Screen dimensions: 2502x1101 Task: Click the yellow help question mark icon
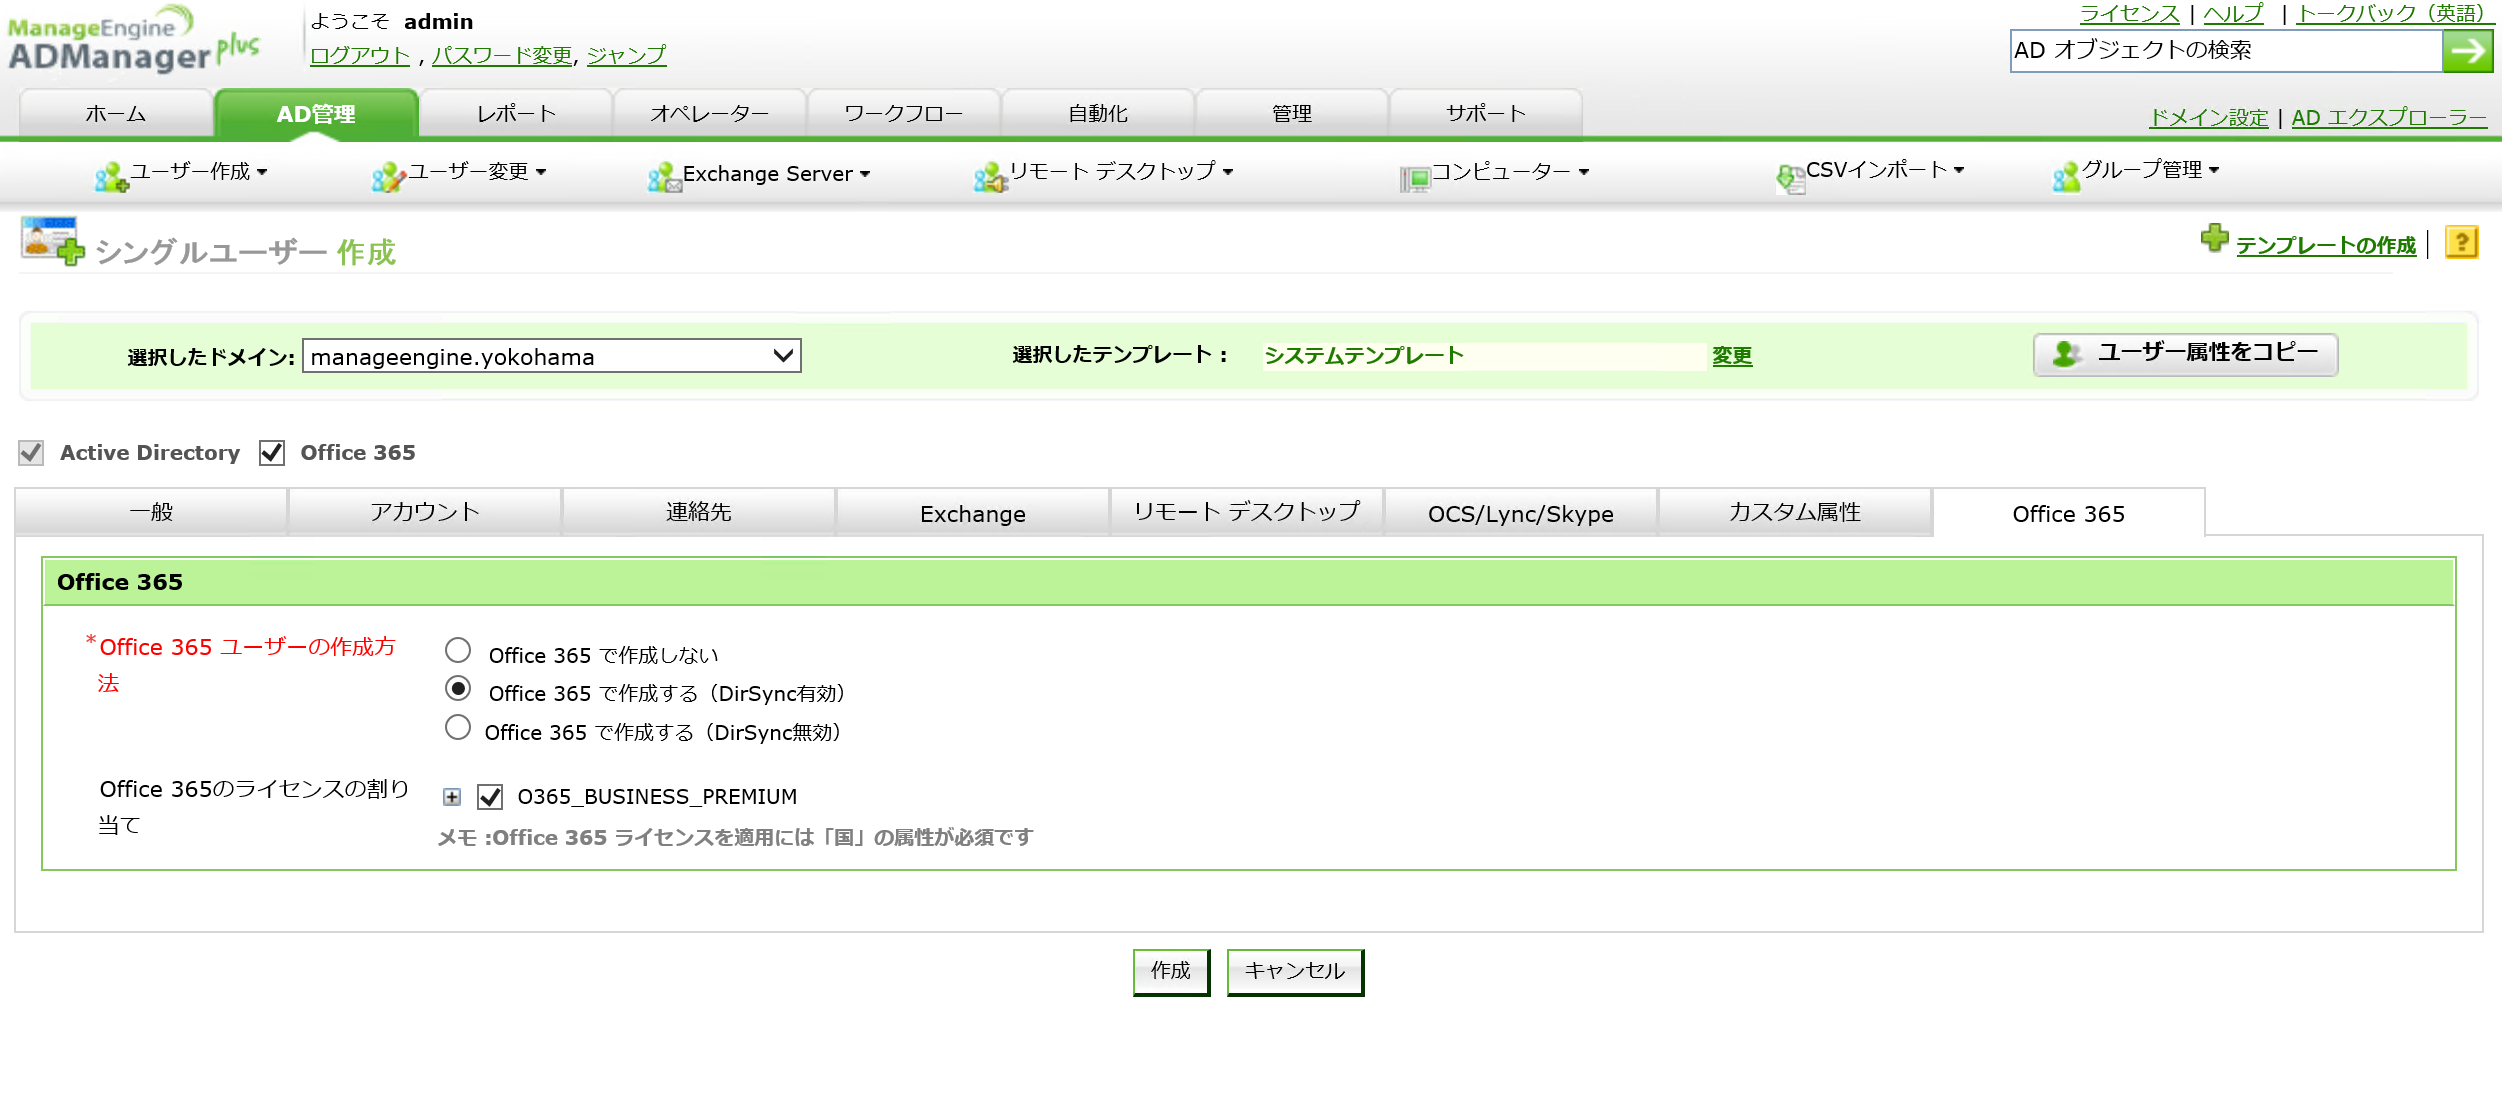pos(2461,243)
